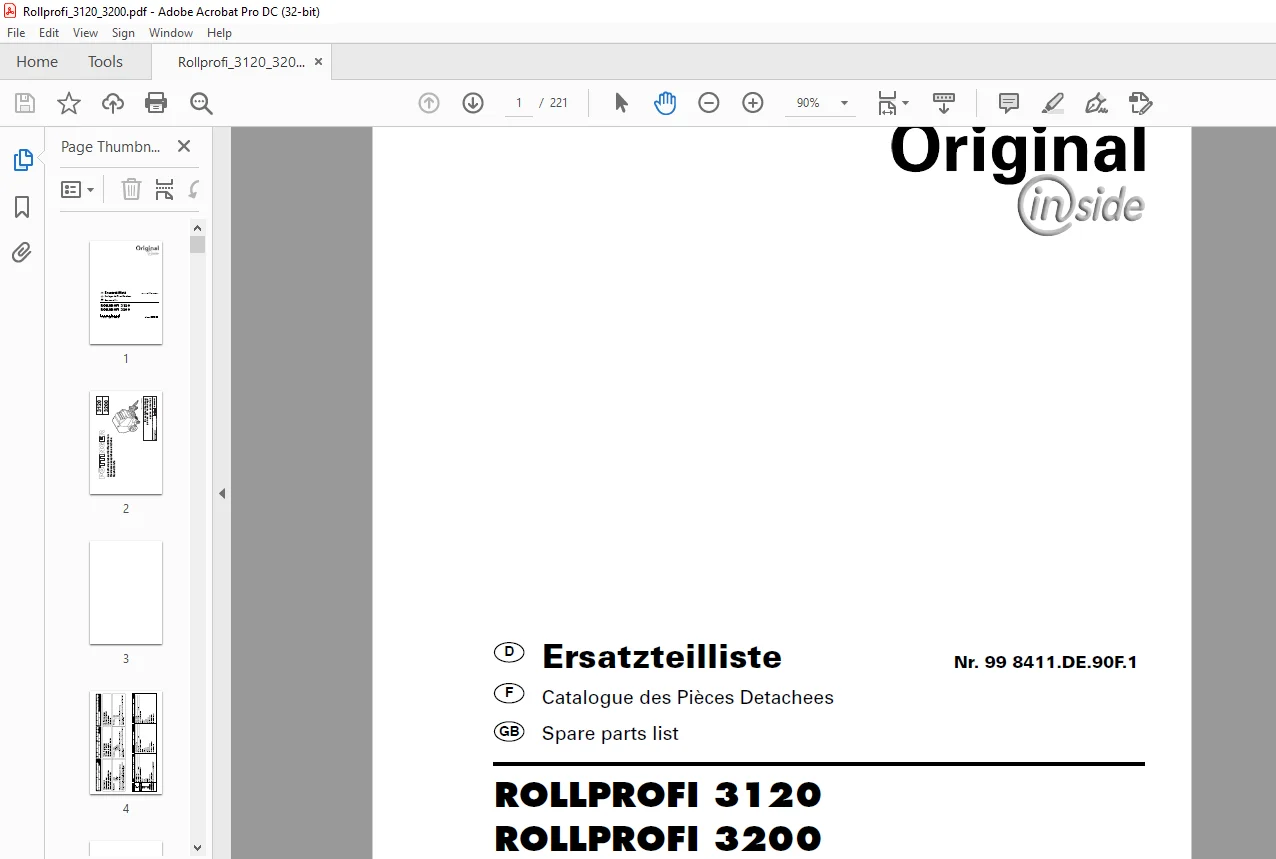This screenshot has width=1276, height=859.
Task: Toggle the Bookmarks panel icon
Action: point(22,207)
